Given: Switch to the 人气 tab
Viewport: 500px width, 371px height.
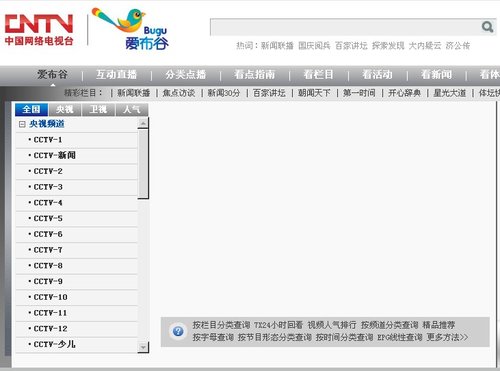Looking at the screenshot, I should [x=132, y=109].
